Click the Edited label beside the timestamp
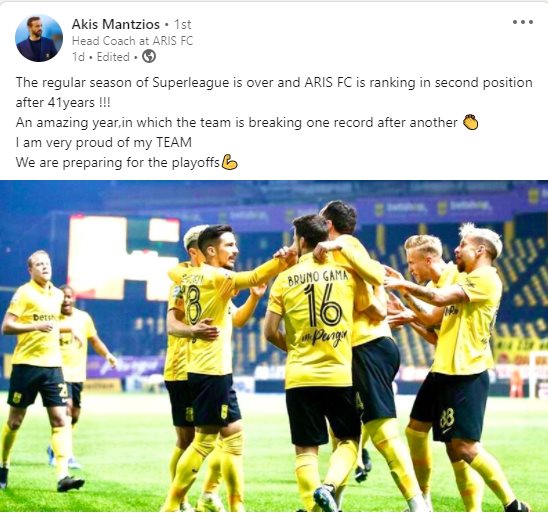The height and width of the screenshot is (514, 548). pyautogui.click(x=113, y=57)
